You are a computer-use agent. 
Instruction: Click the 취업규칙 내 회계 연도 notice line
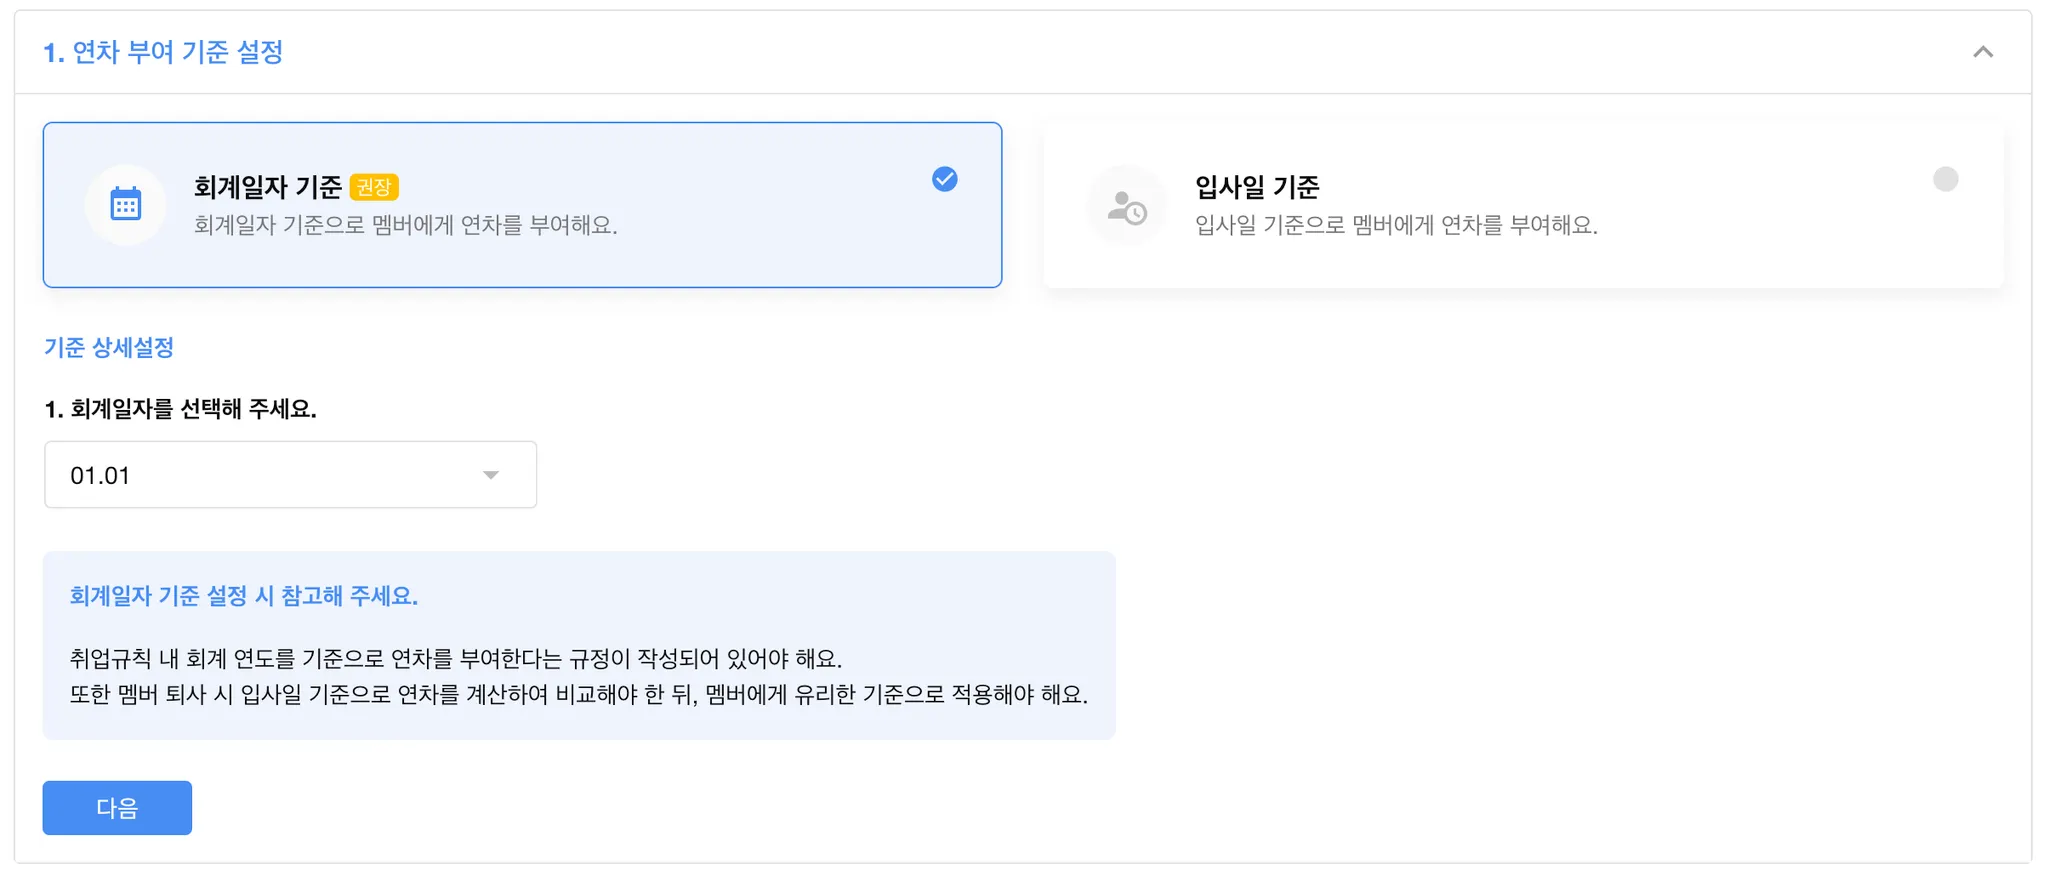tap(455, 659)
